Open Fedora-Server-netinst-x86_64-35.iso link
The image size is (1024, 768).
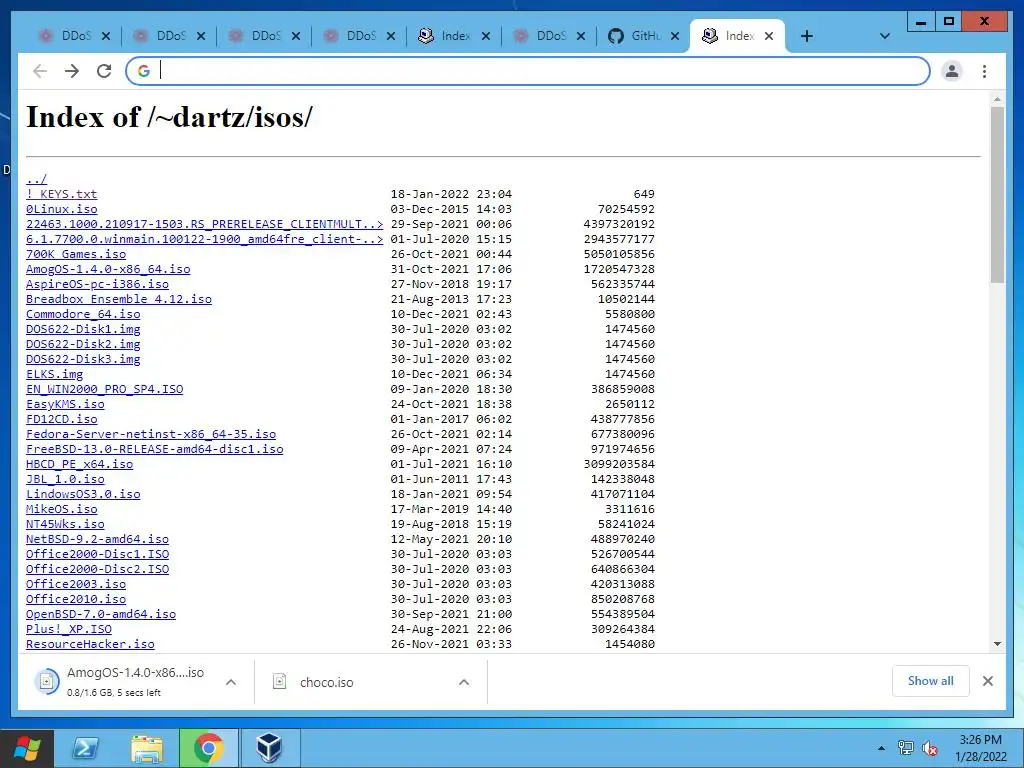[151, 434]
